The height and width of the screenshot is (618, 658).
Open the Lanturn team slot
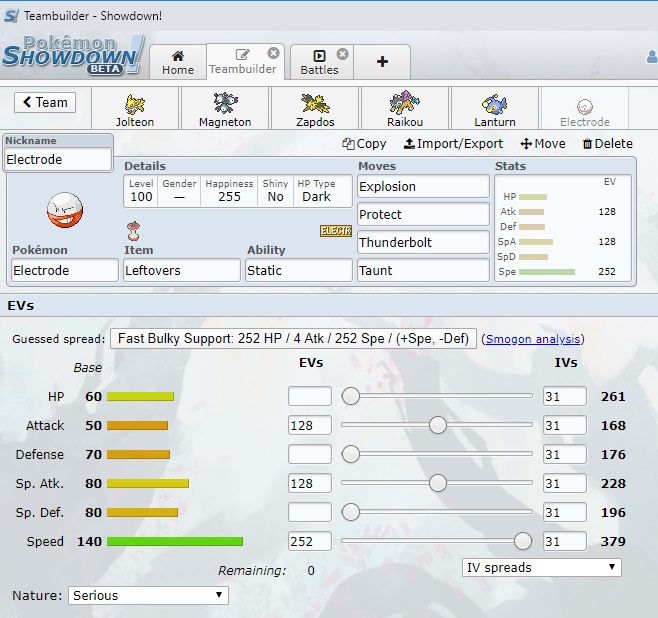tap(495, 108)
